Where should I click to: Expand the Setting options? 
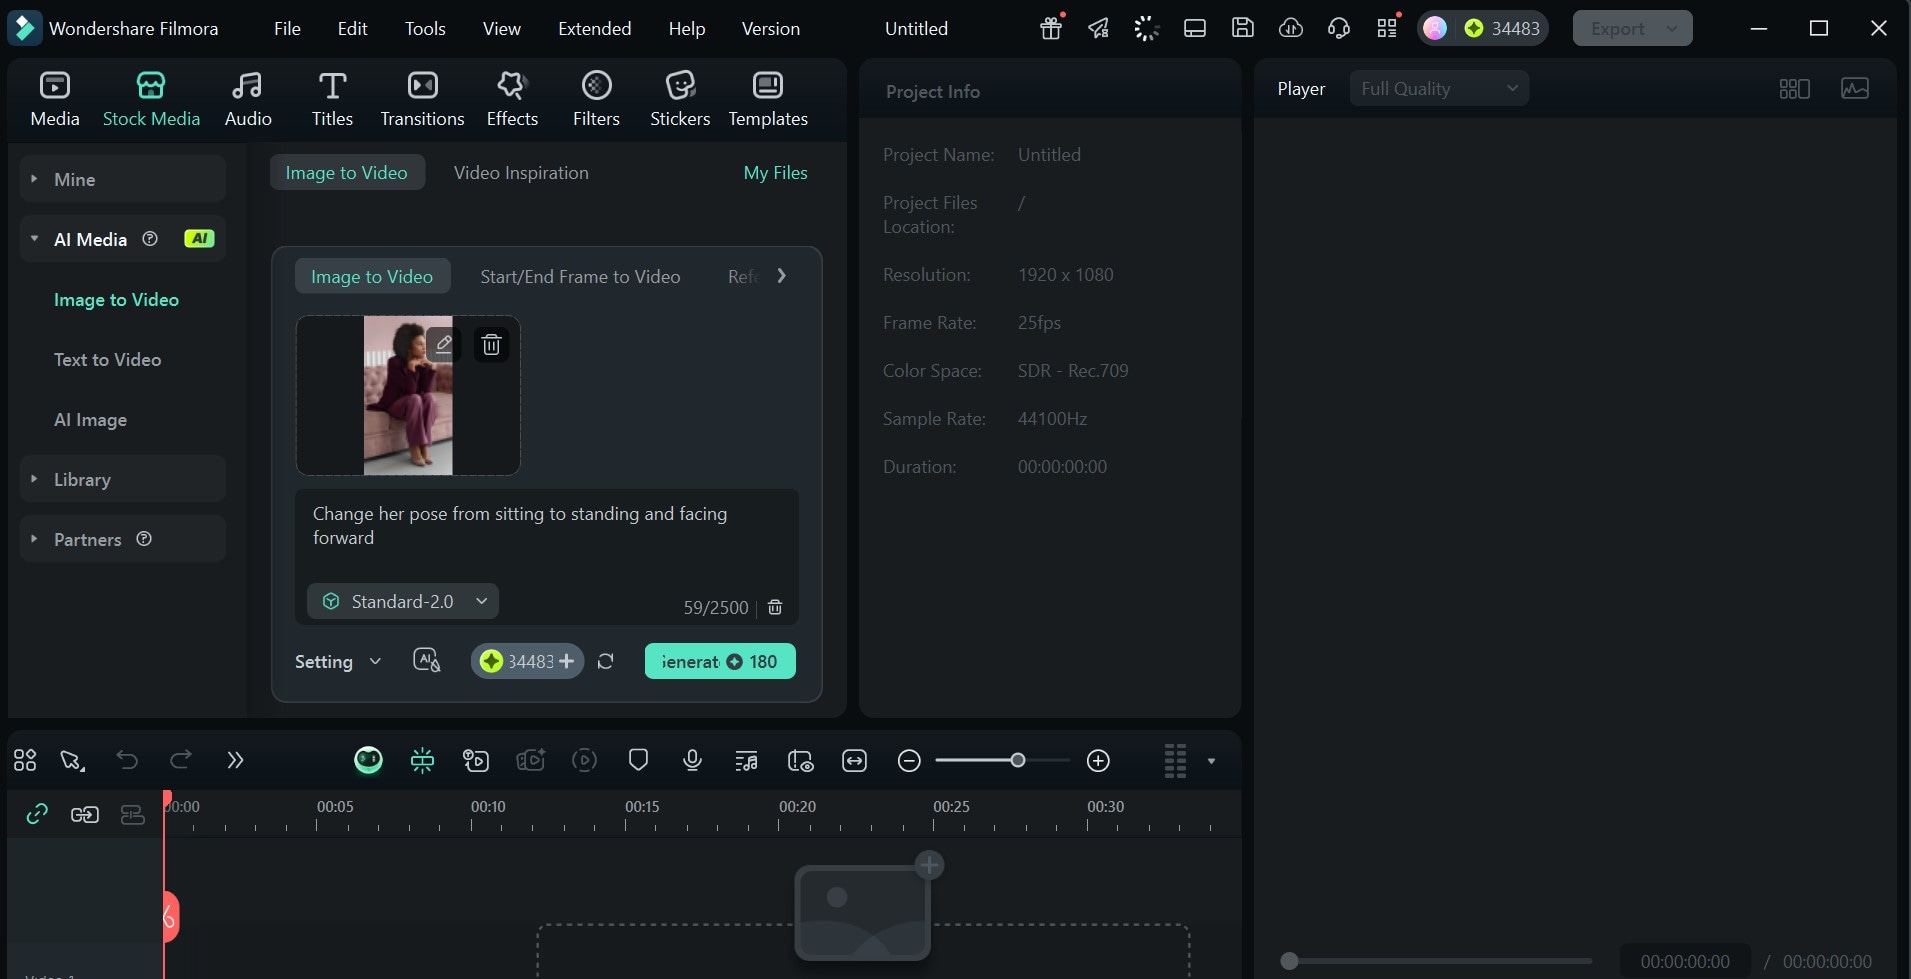click(337, 661)
